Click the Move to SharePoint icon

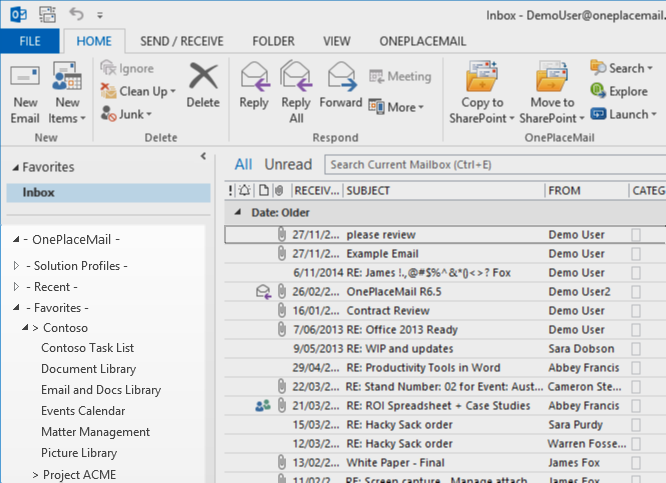point(552,77)
